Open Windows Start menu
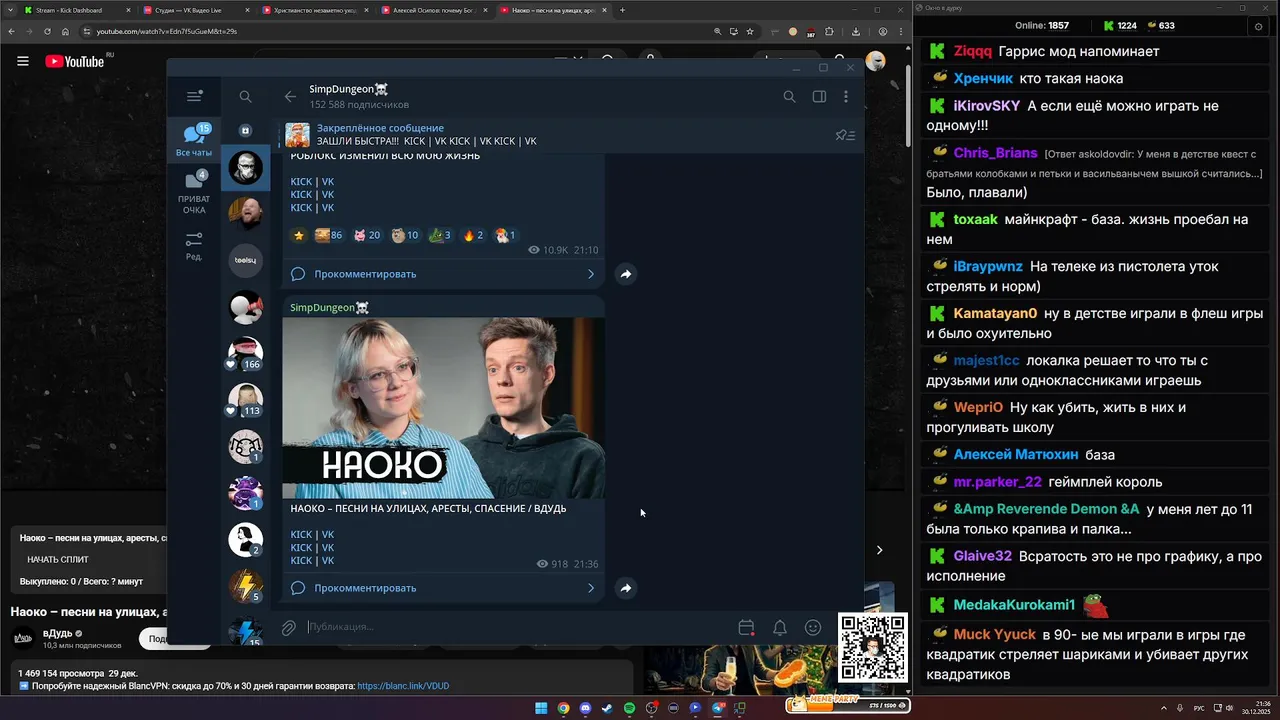This screenshot has height=720, width=1280. (541, 708)
